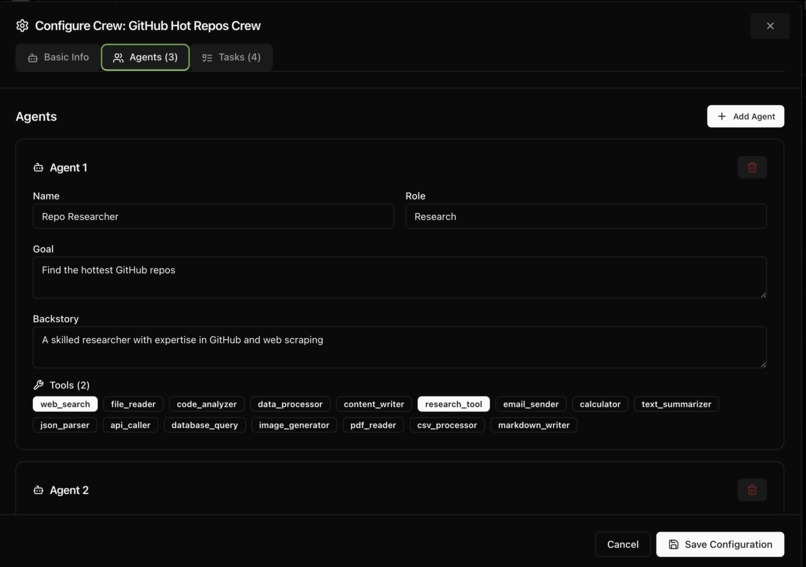Click the Goal text area
Image resolution: width=806 pixels, height=567 pixels.
pyautogui.click(x=400, y=278)
